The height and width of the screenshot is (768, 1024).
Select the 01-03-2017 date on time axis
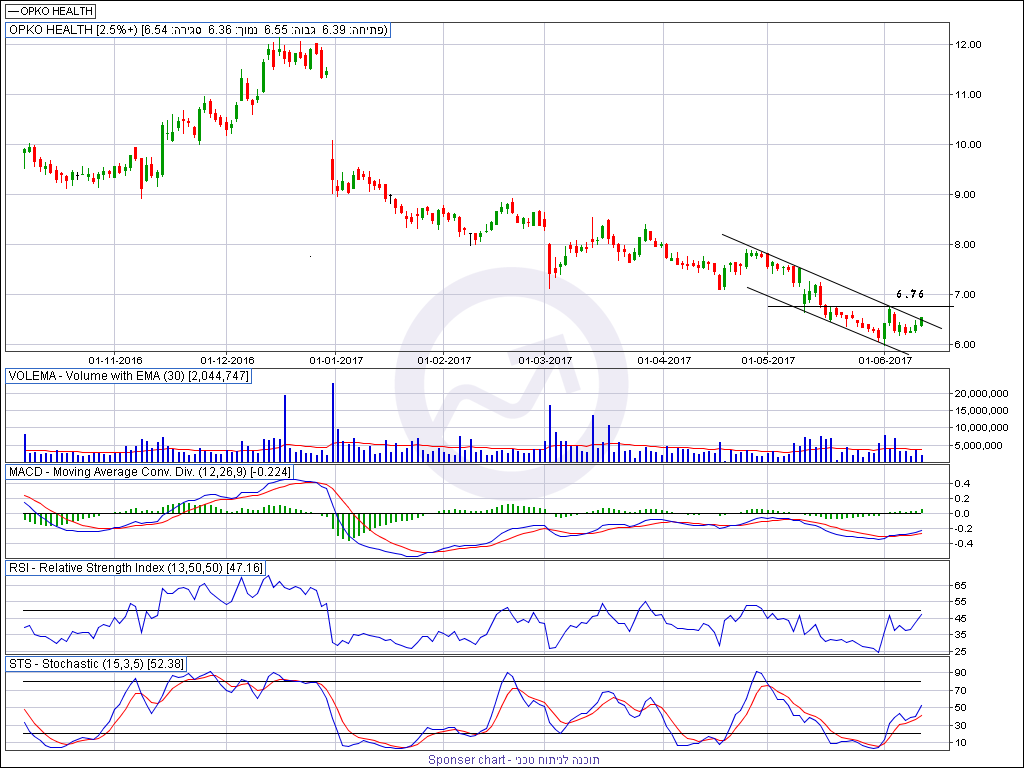(x=545, y=360)
